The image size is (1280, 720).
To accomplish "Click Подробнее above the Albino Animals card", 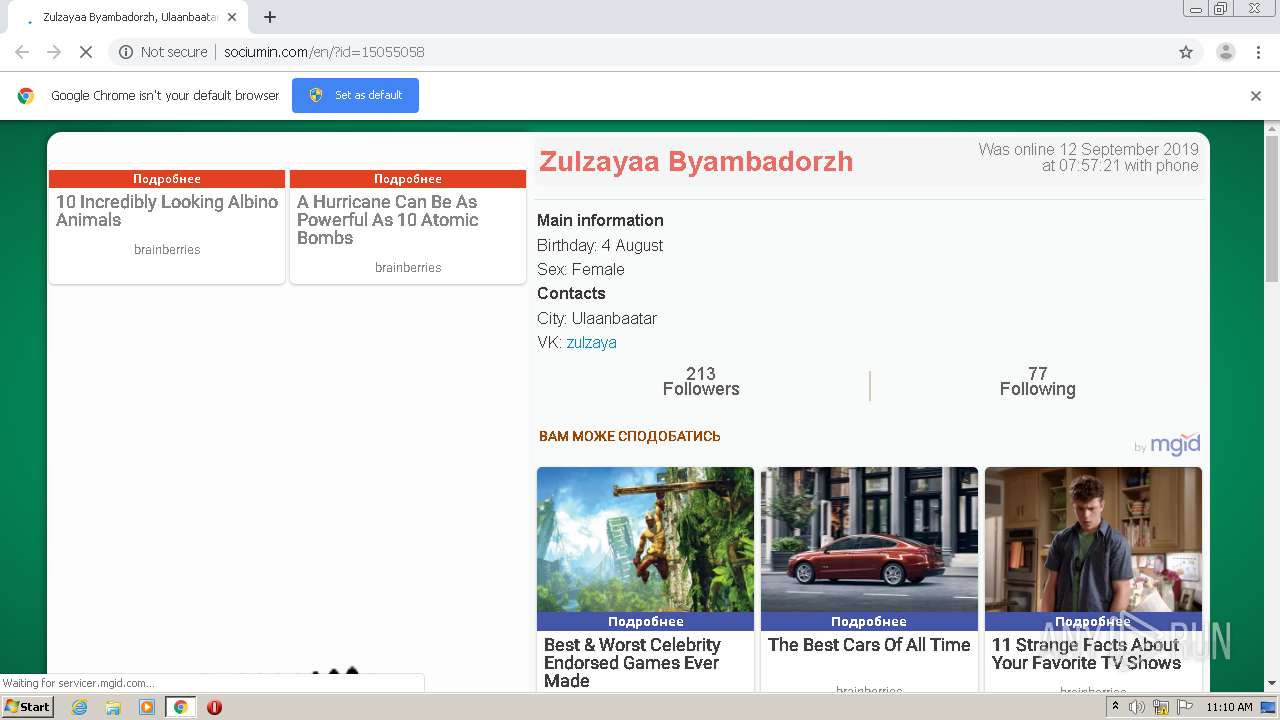I will (x=167, y=179).
